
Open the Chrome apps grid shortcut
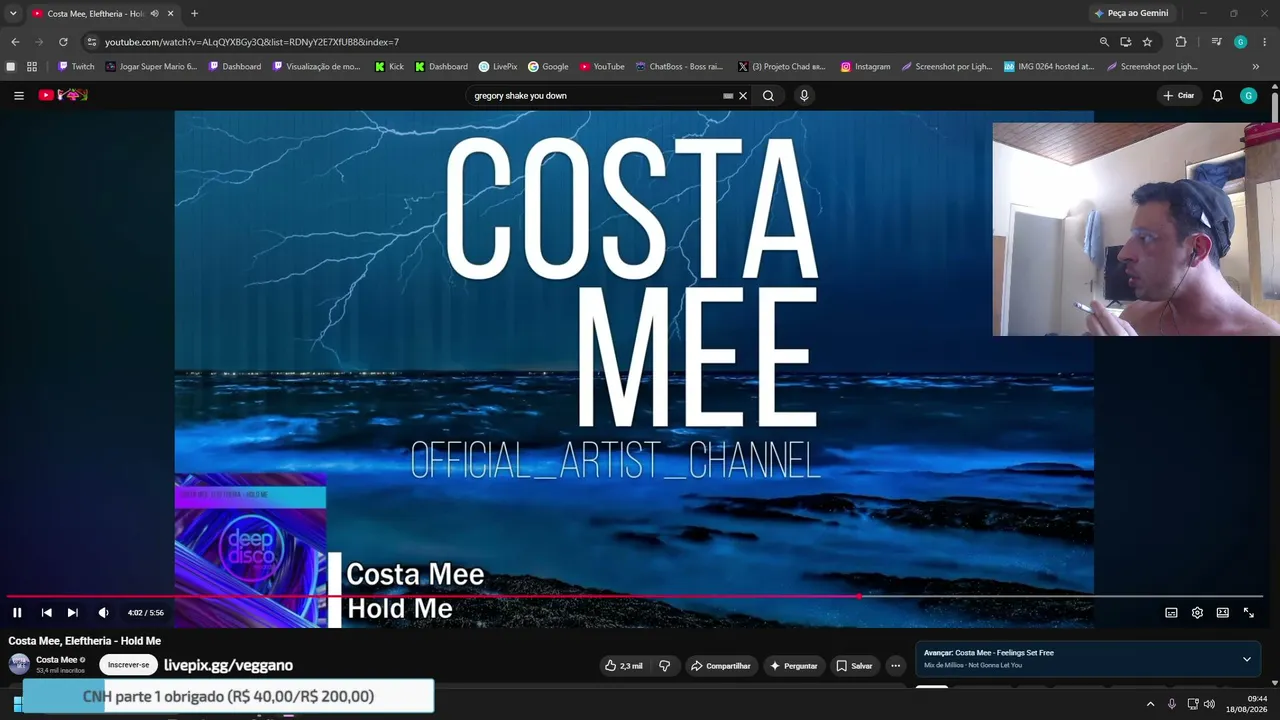click(x=32, y=67)
